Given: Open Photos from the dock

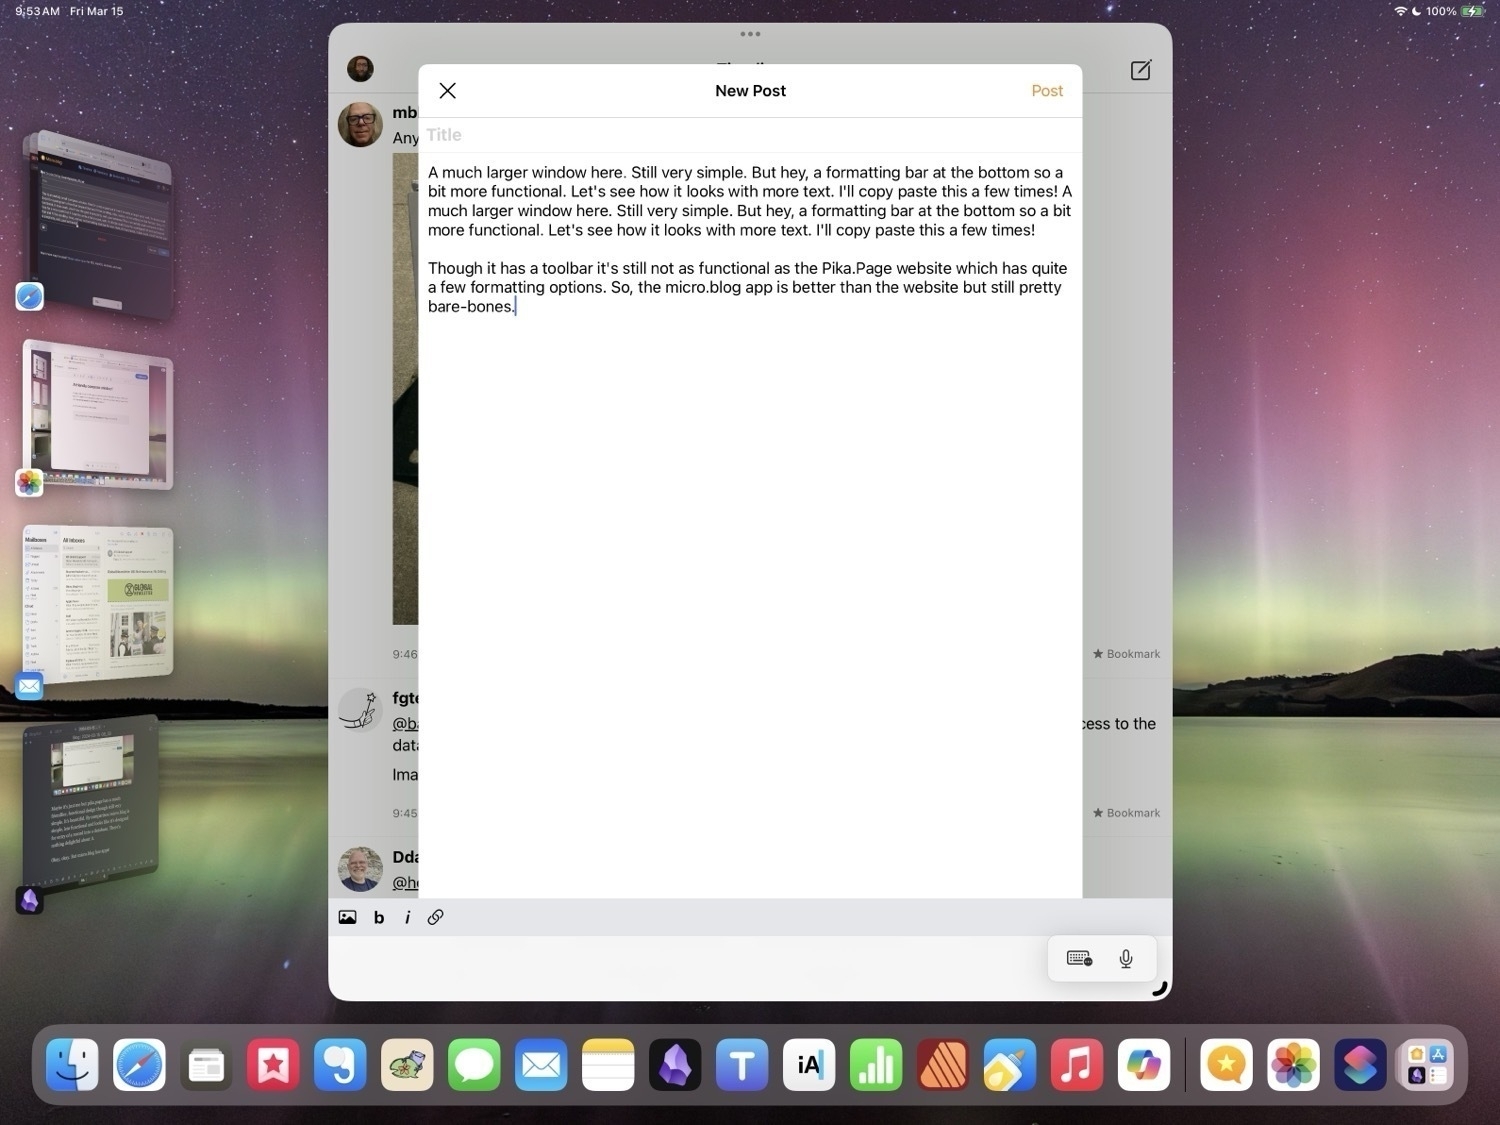Looking at the screenshot, I should point(1293,1065).
